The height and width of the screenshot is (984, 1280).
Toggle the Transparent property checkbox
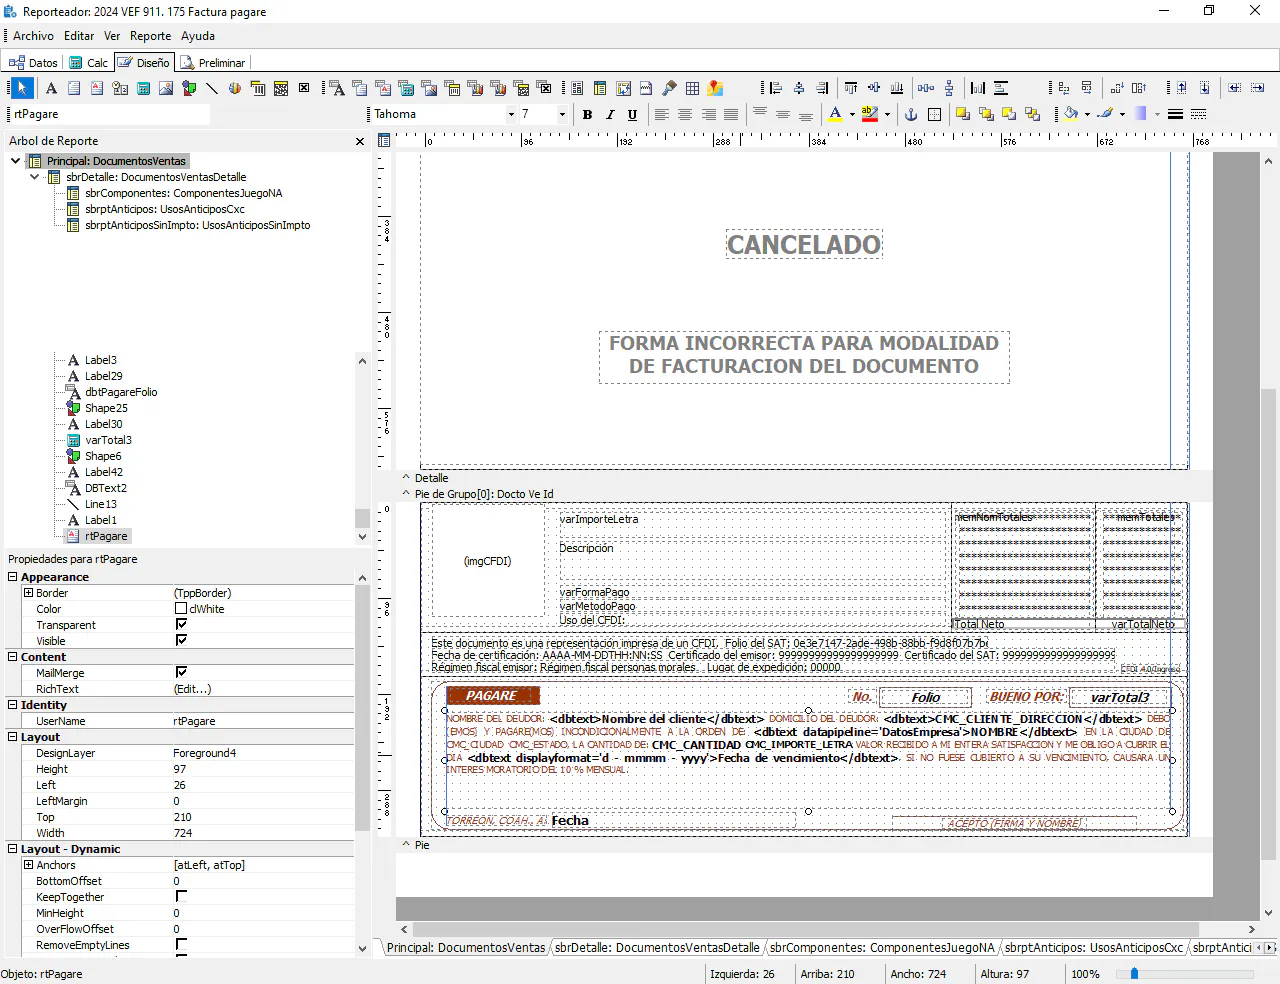coord(181,624)
